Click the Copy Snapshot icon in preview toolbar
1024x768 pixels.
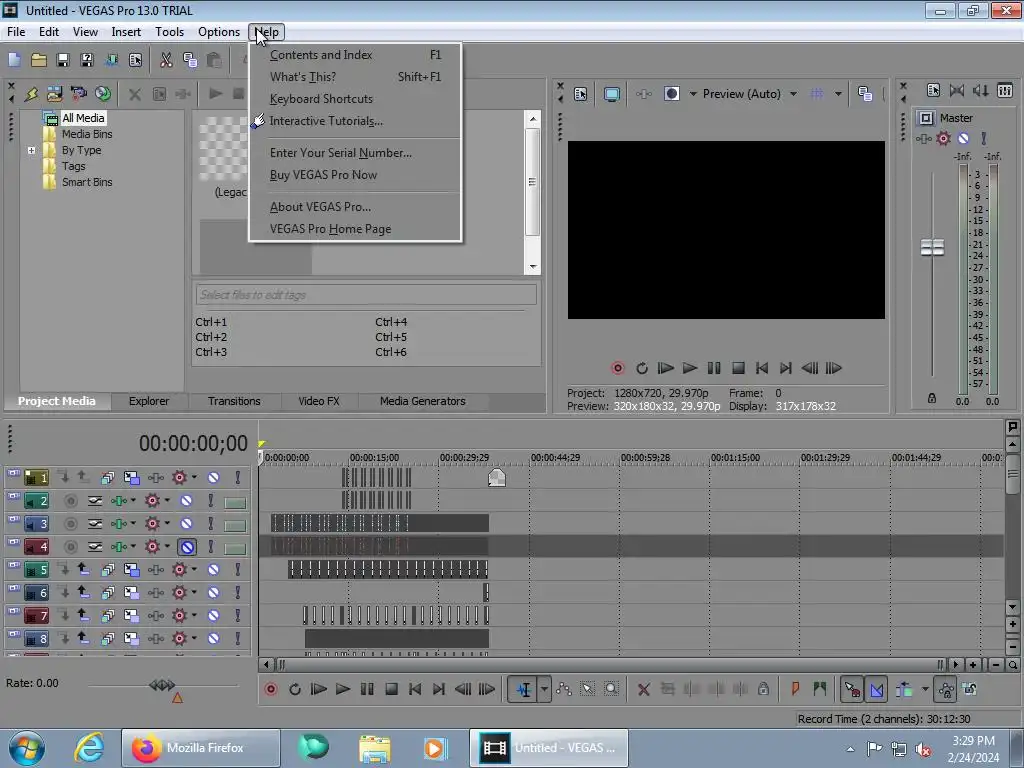865,94
